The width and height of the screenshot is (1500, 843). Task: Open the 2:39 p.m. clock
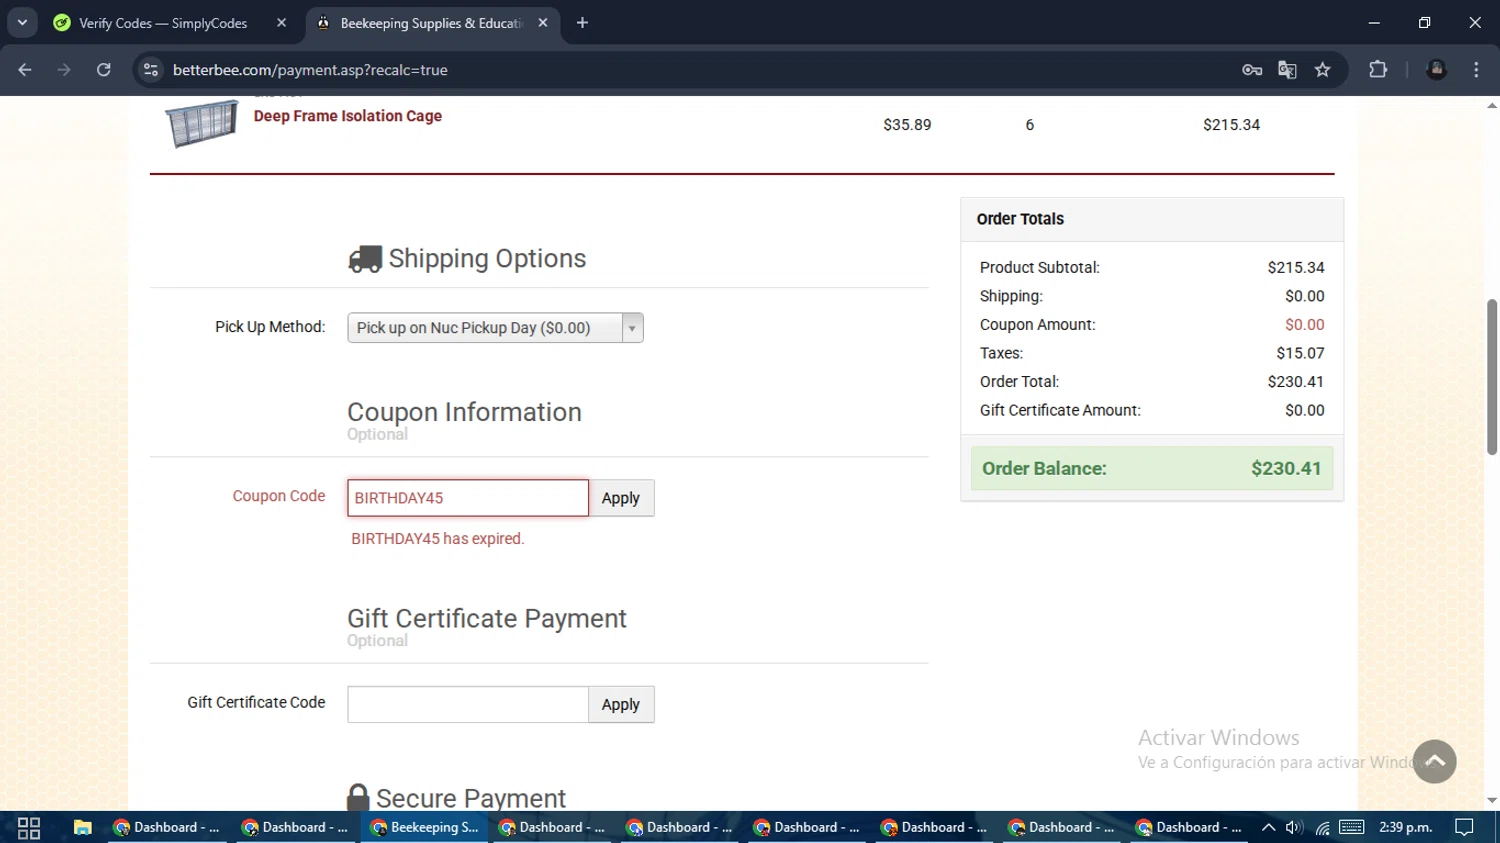point(1405,827)
